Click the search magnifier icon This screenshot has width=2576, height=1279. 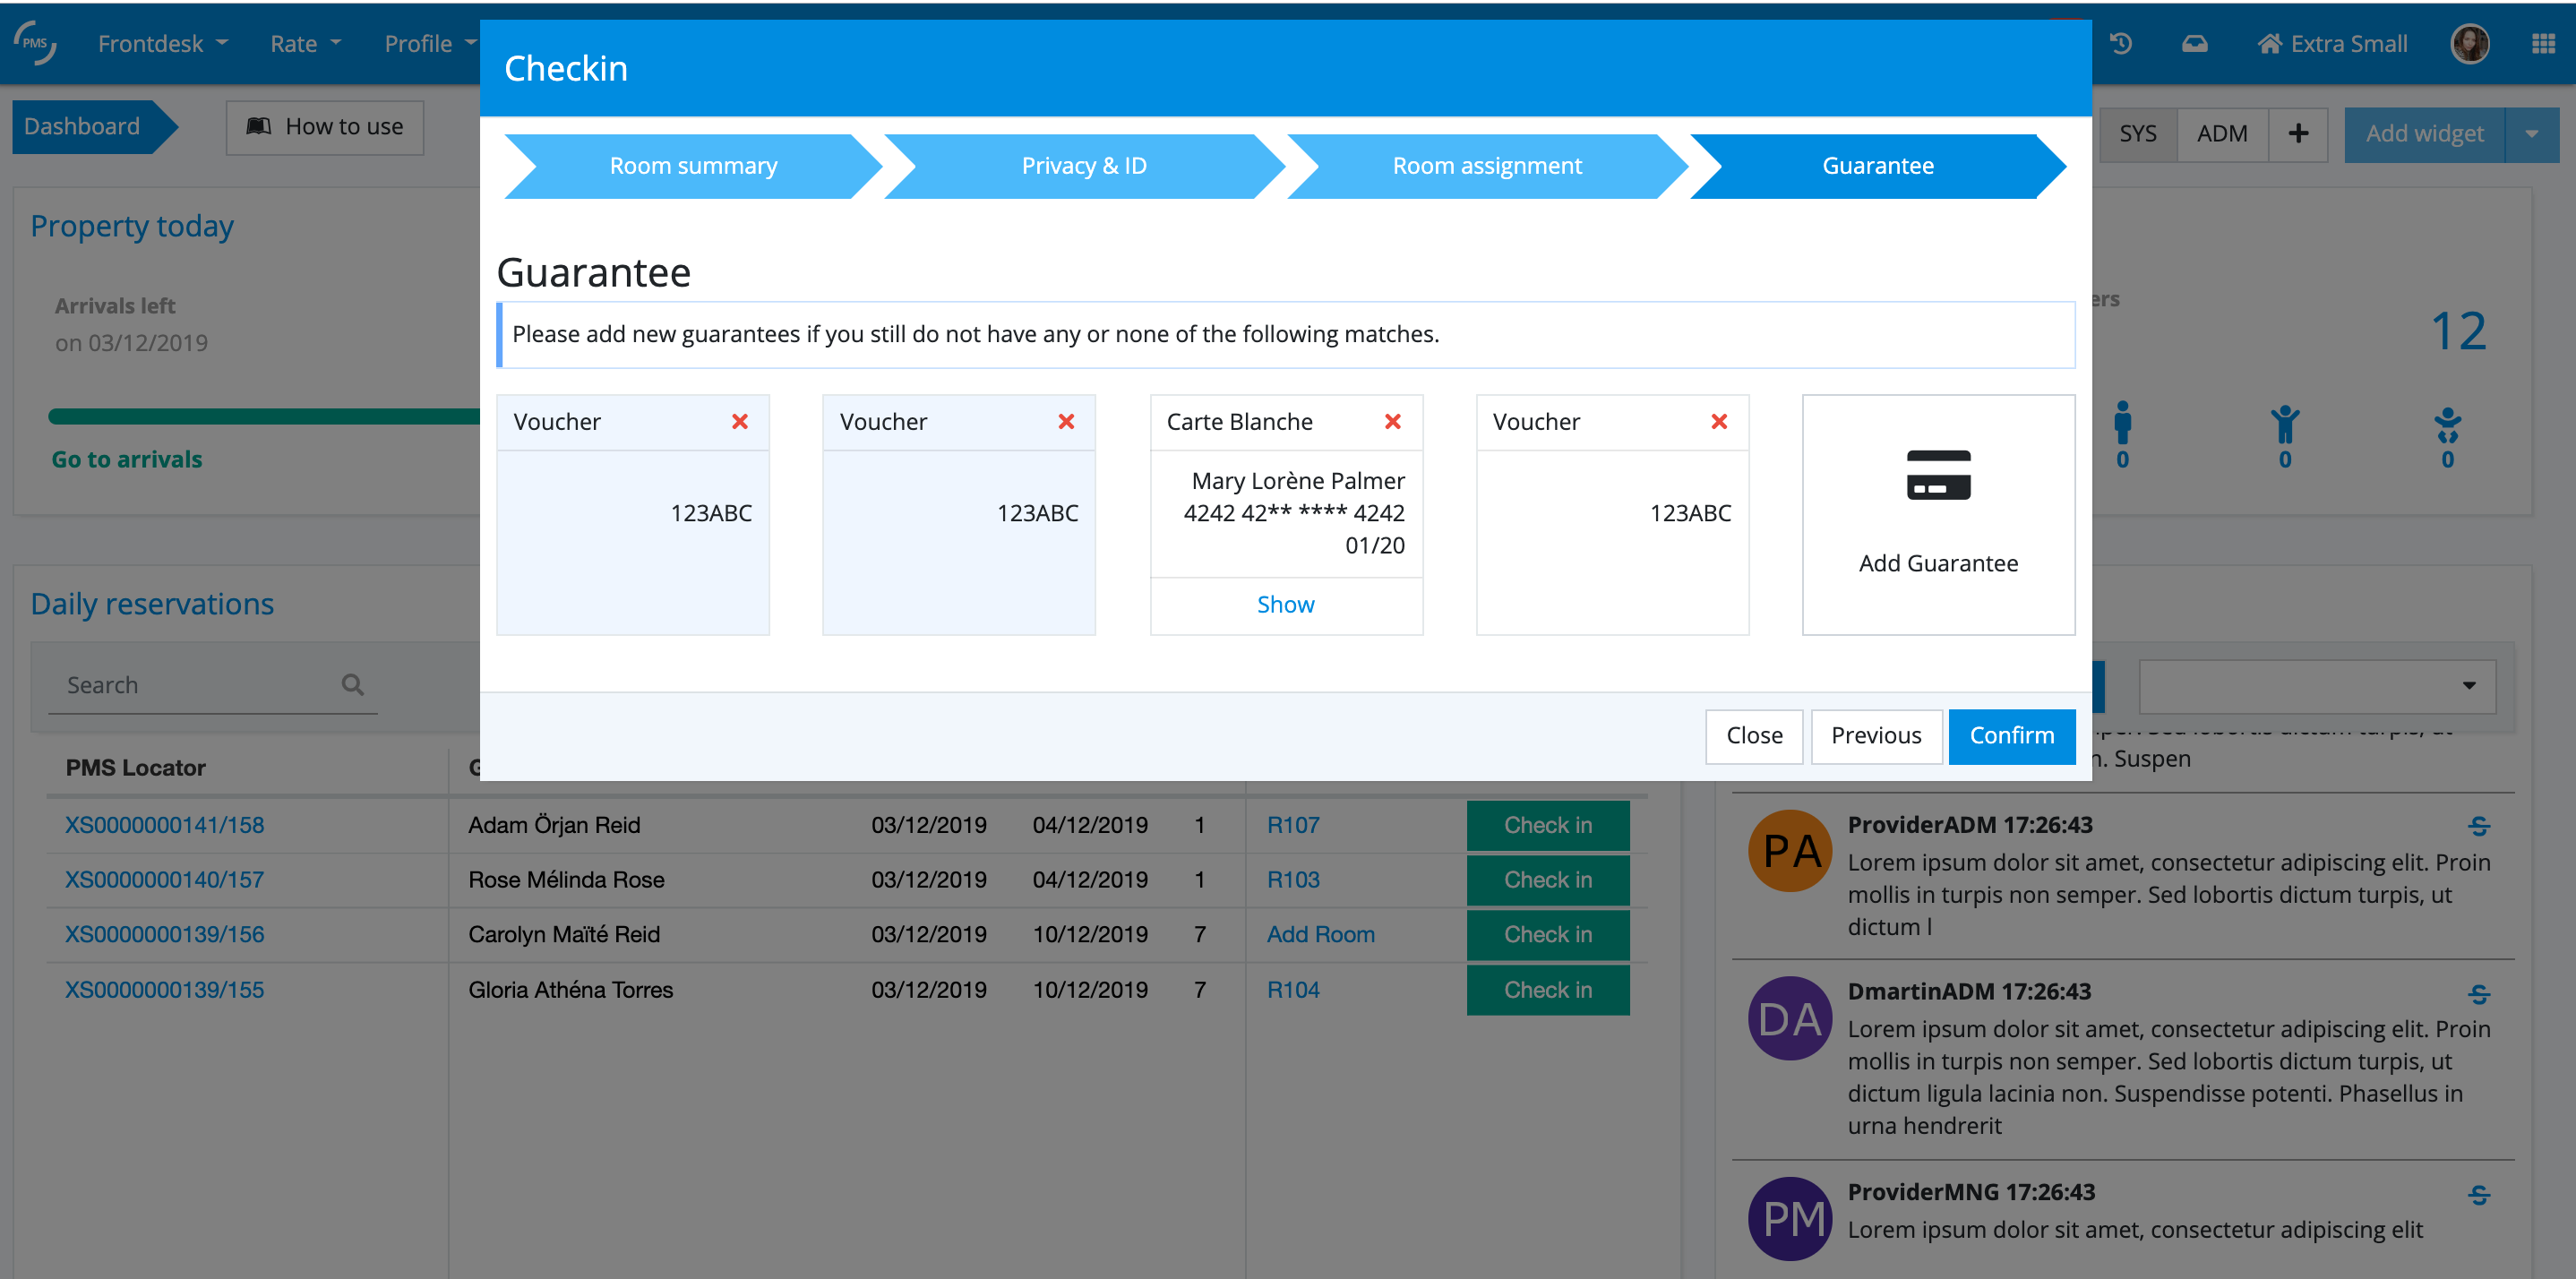click(352, 685)
